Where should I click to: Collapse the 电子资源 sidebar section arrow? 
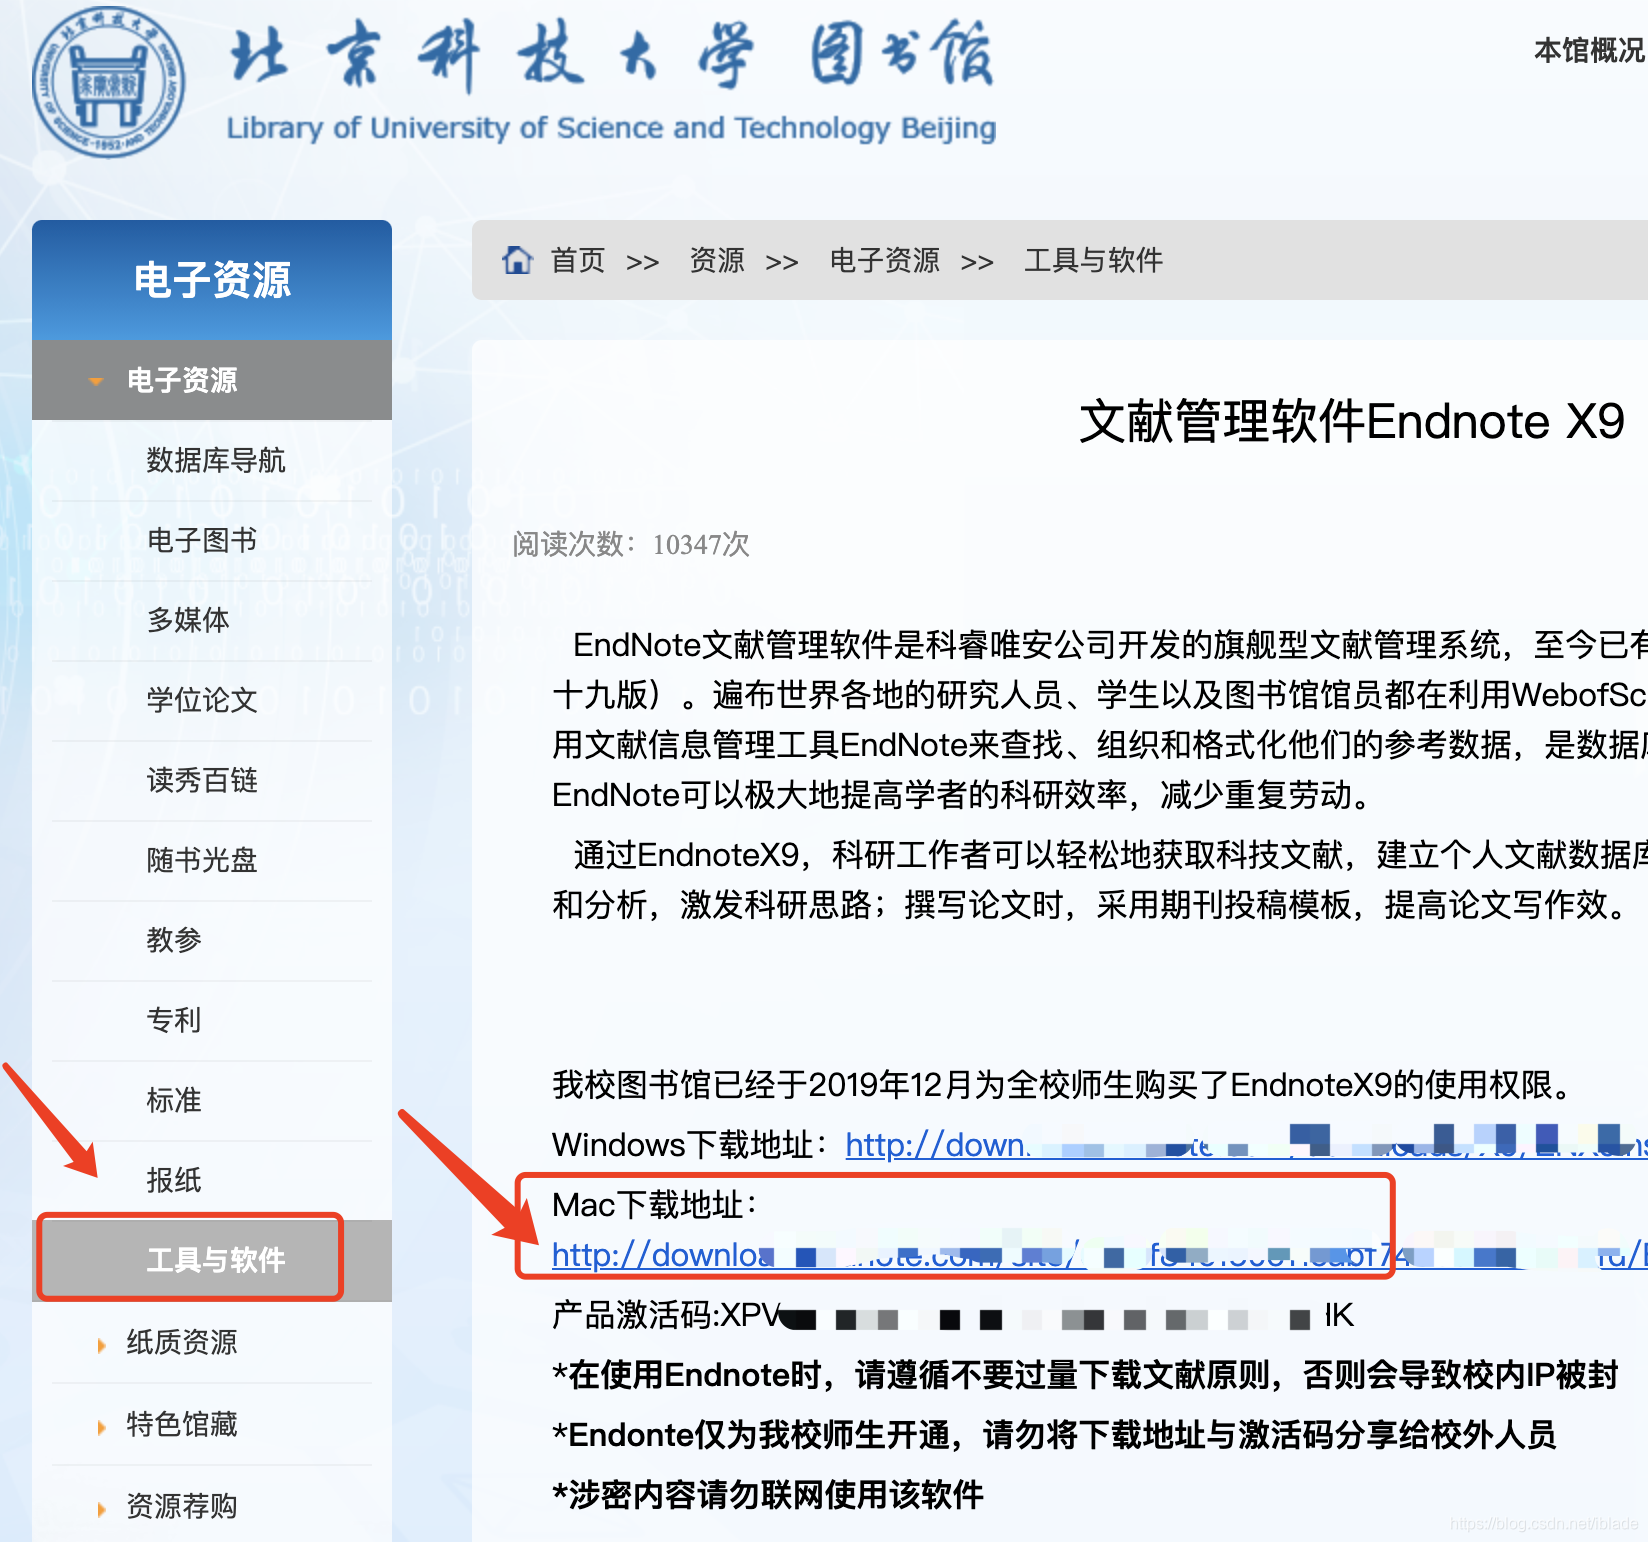tap(96, 381)
